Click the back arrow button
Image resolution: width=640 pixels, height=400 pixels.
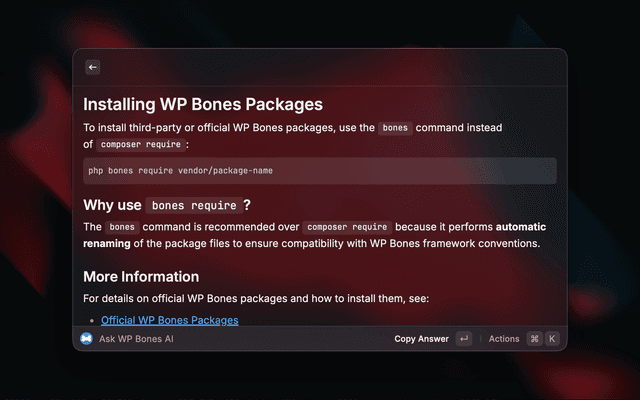point(93,67)
